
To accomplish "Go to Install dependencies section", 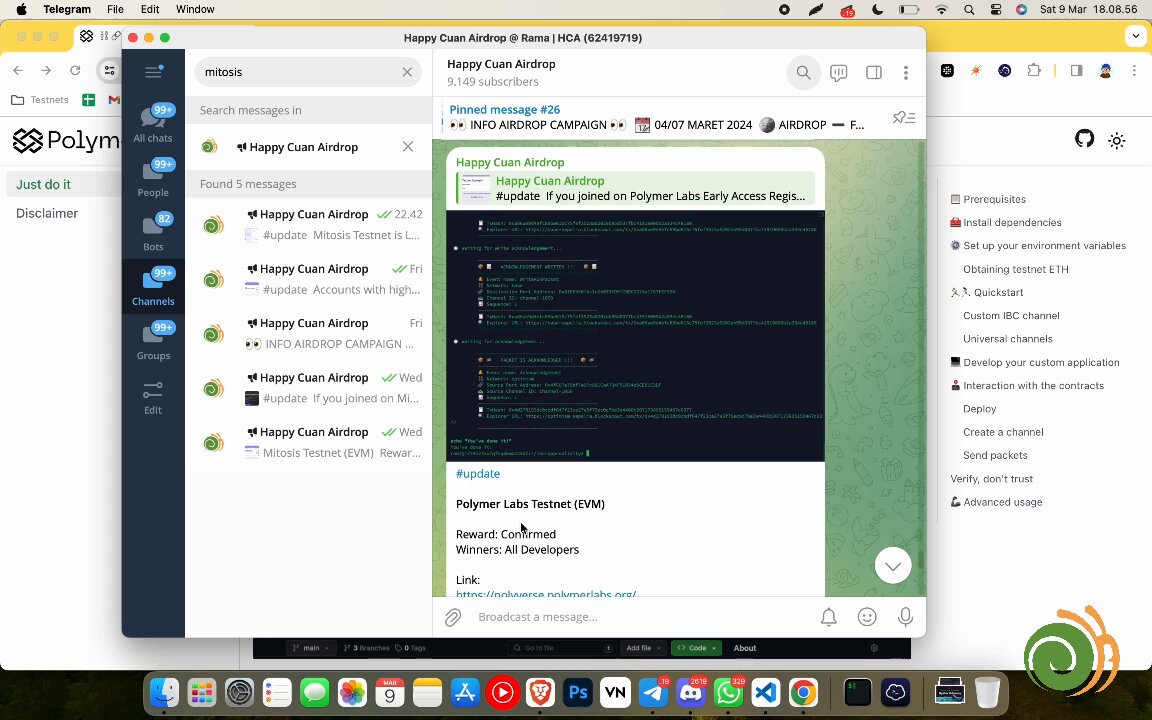I will coord(1006,223).
